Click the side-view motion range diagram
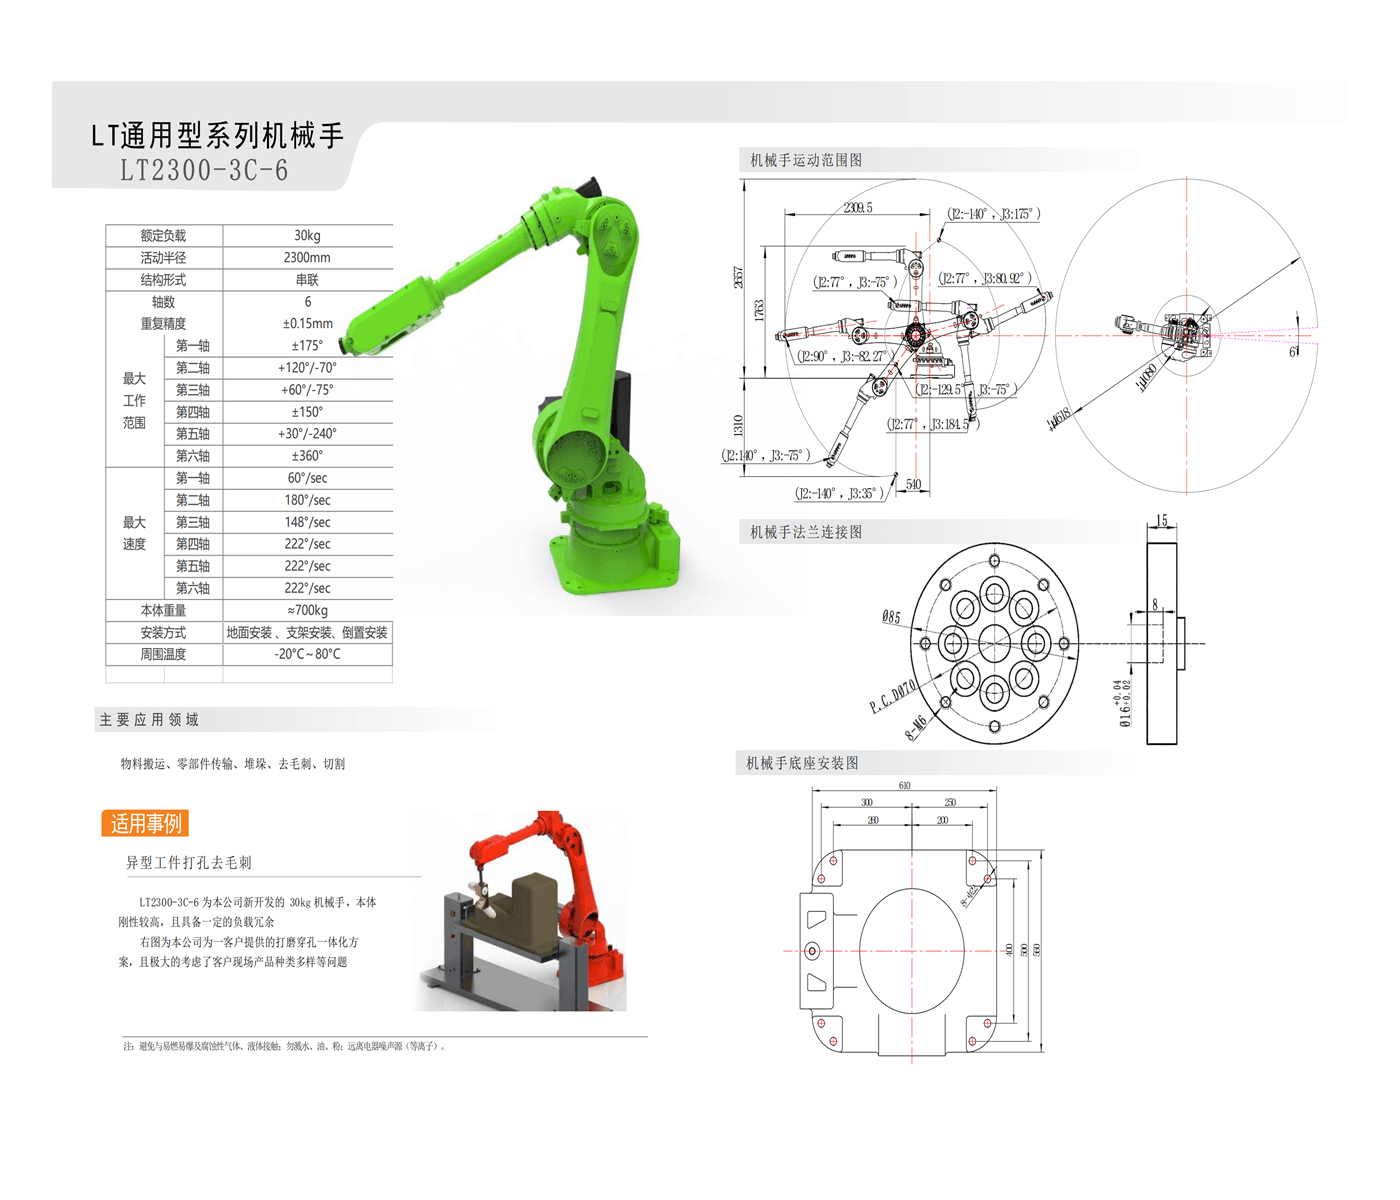This screenshot has width=1400, height=1200. [890, 338]
